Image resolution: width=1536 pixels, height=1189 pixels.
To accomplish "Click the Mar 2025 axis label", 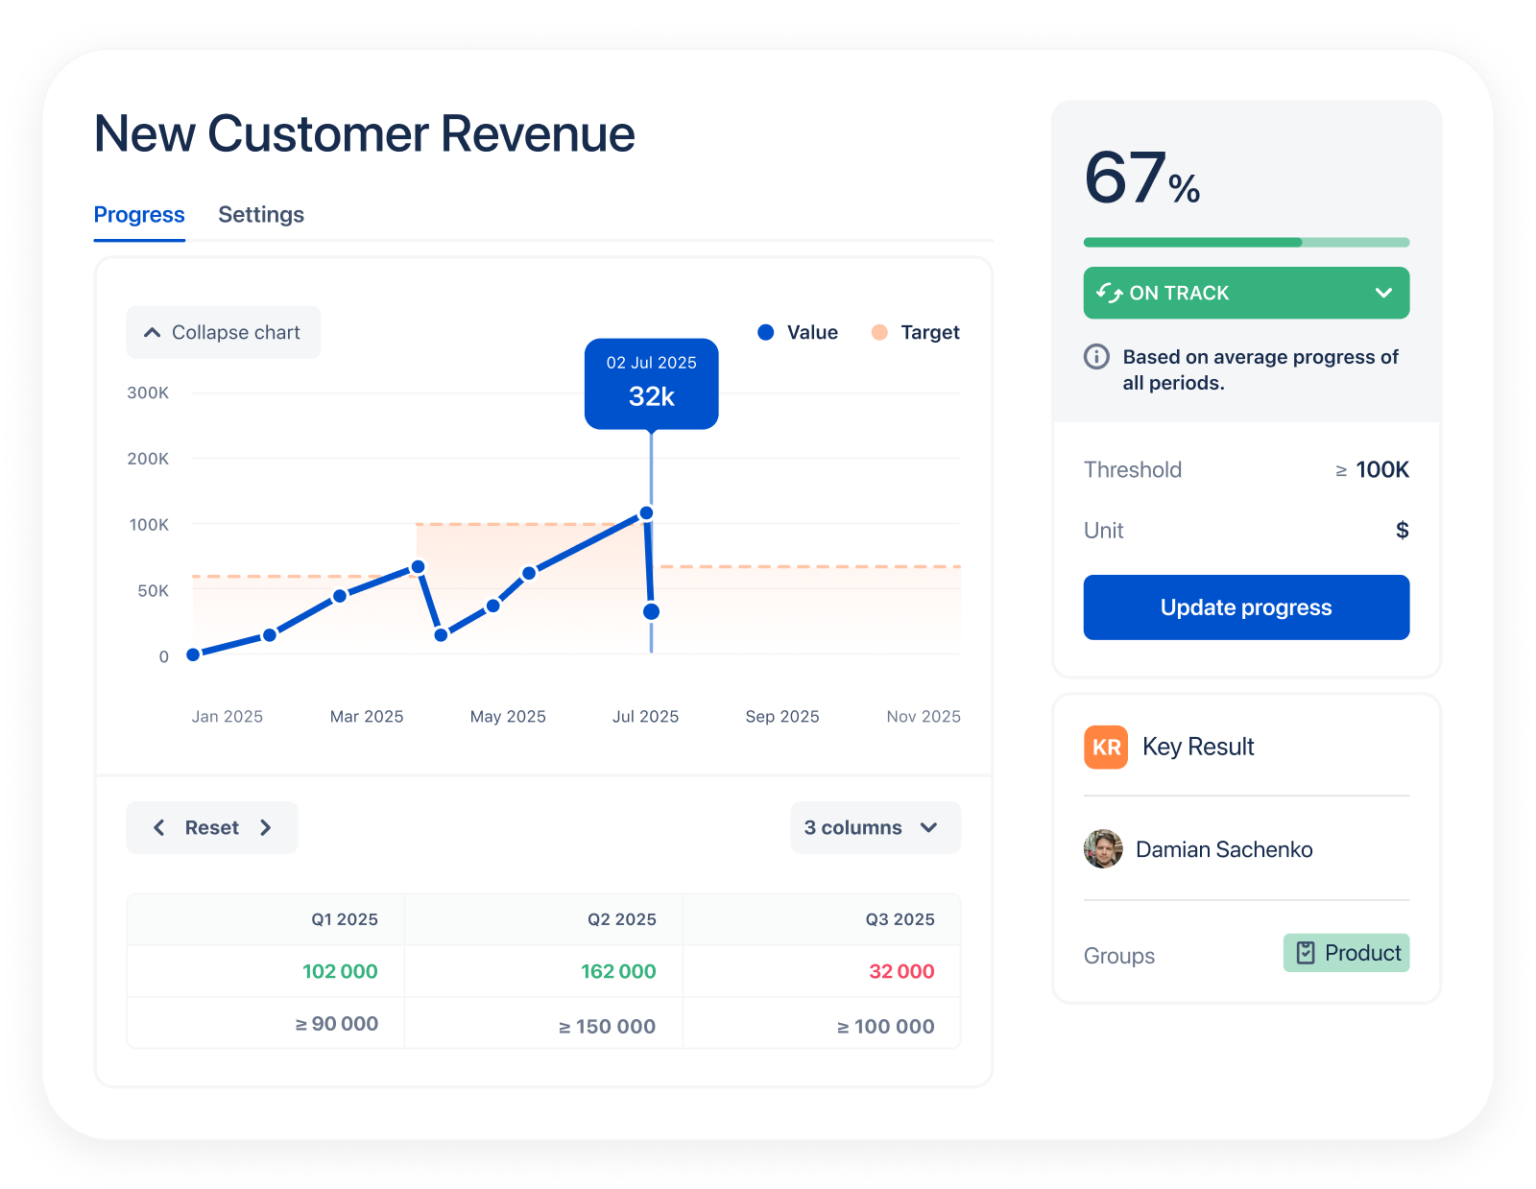I will 367,717.
